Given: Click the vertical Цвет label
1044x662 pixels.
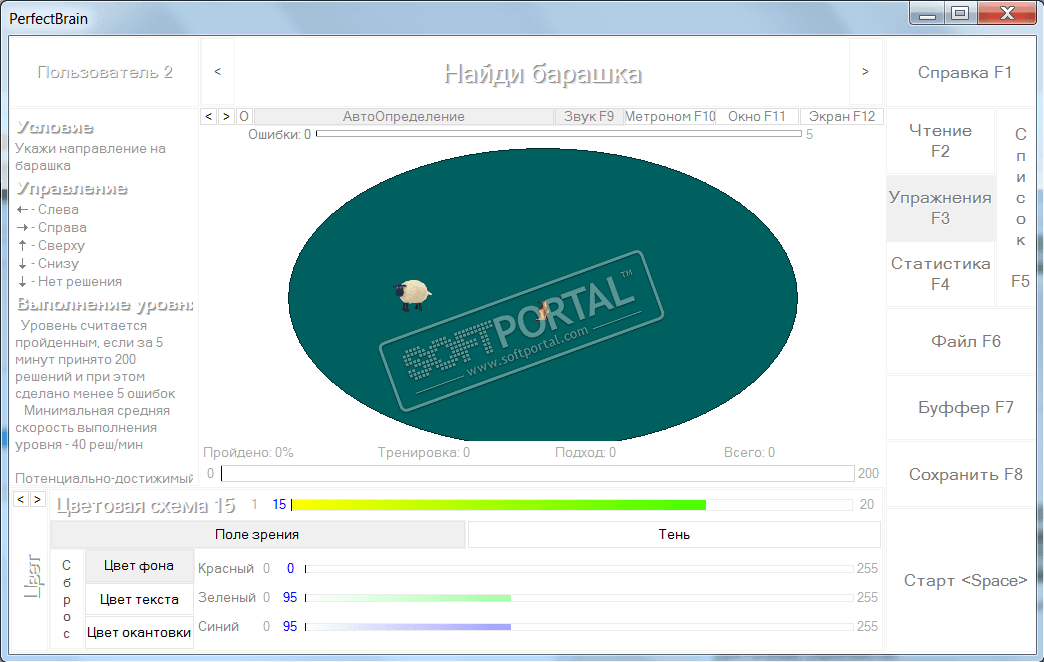Looking at the screenshot, I should point(32,575).
